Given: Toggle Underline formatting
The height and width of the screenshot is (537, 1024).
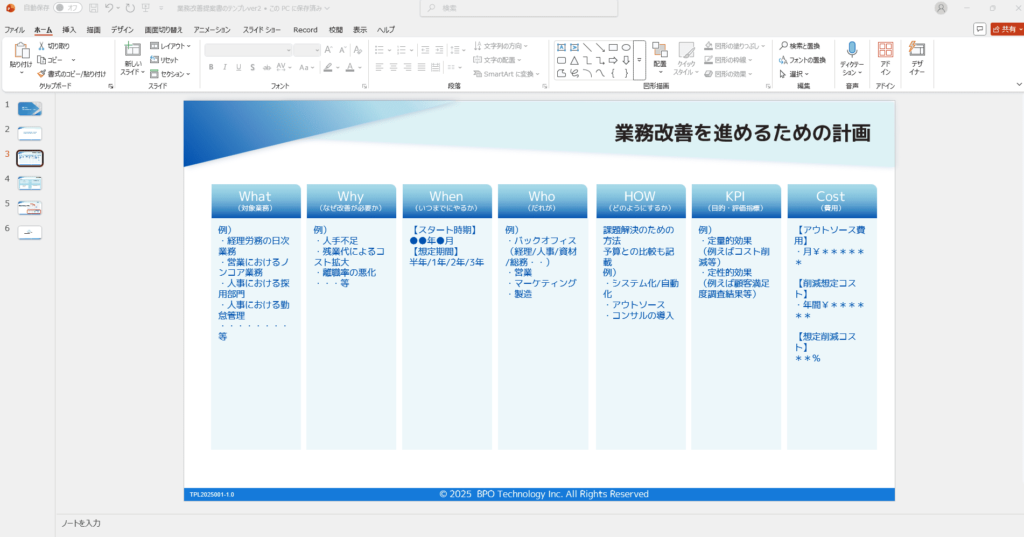Looking at the screenshot, I should [x=238, y=67].
